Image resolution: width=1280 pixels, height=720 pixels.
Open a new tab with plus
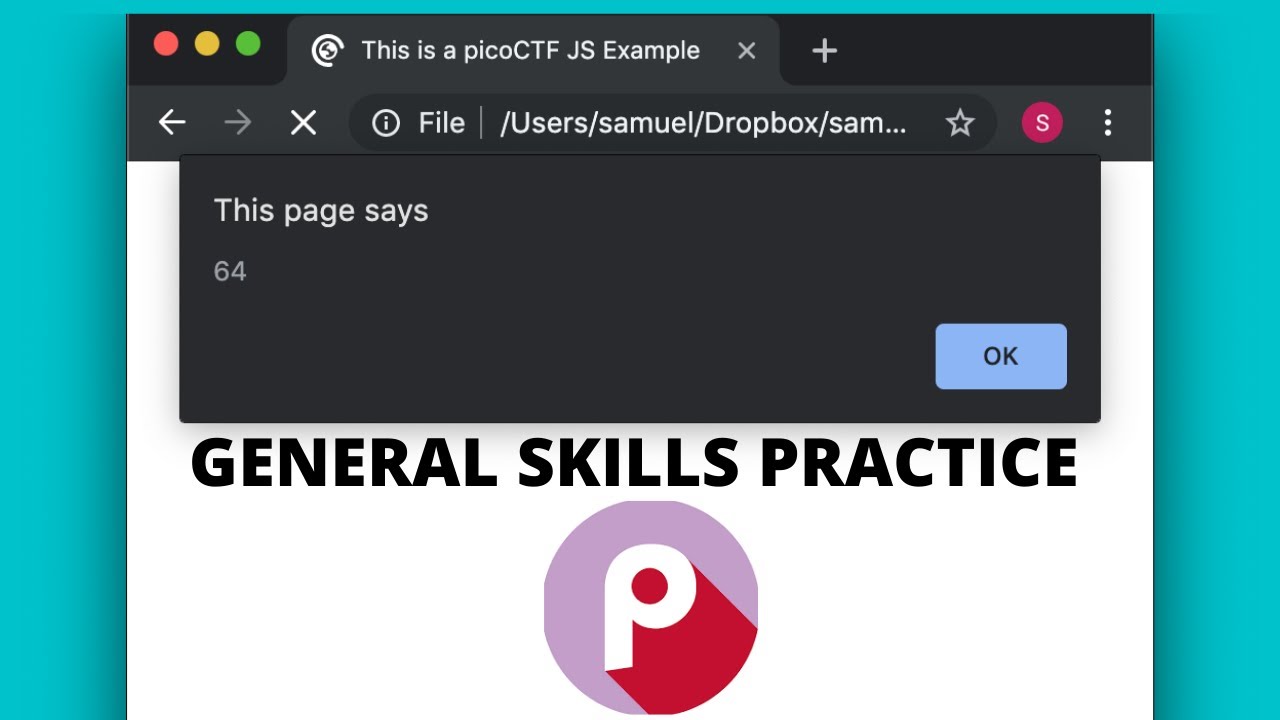(x=824, y=50)
